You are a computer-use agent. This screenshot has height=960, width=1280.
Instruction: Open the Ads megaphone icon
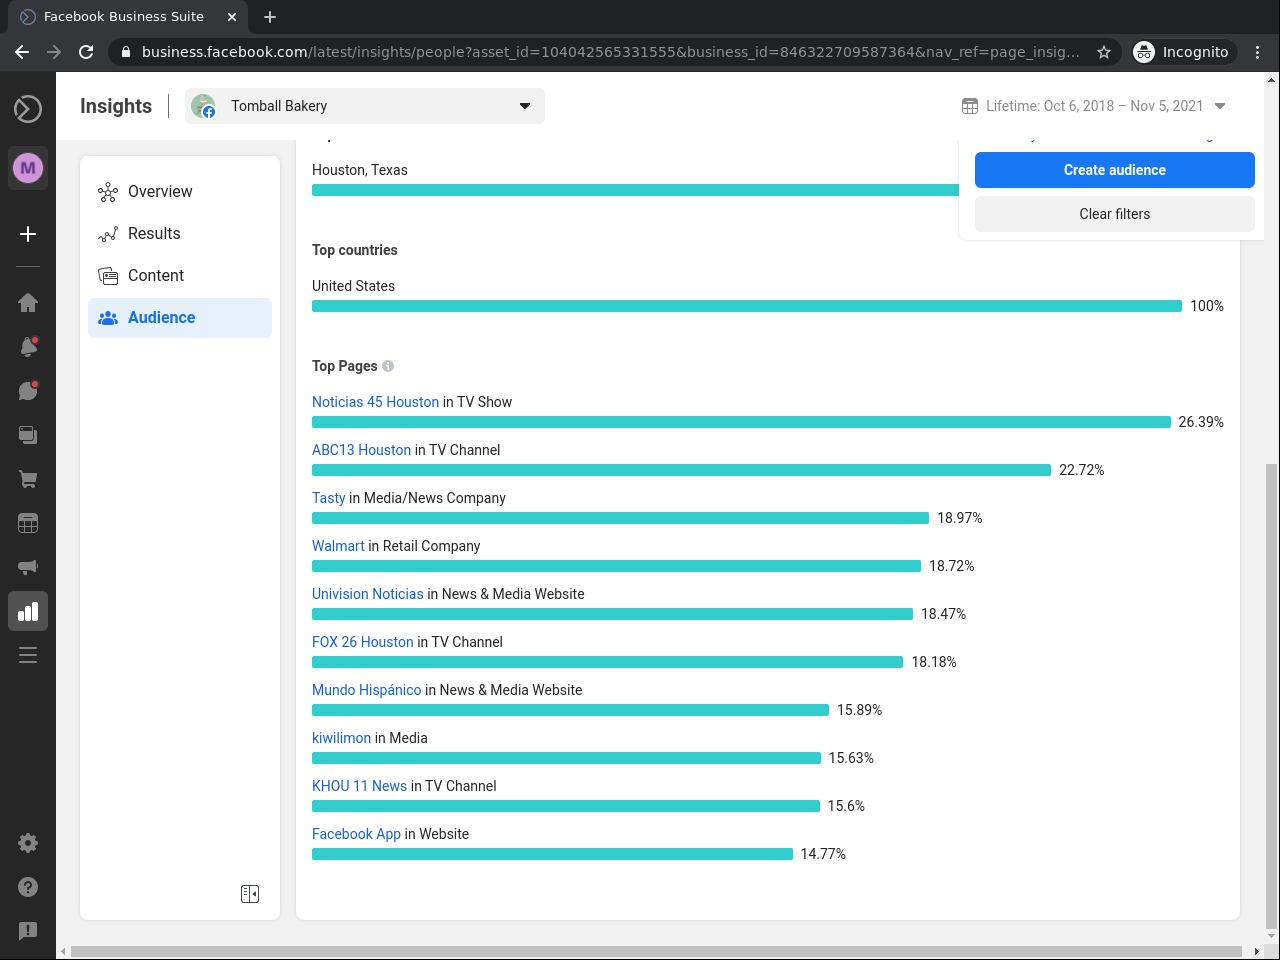(x=28, y=567)
